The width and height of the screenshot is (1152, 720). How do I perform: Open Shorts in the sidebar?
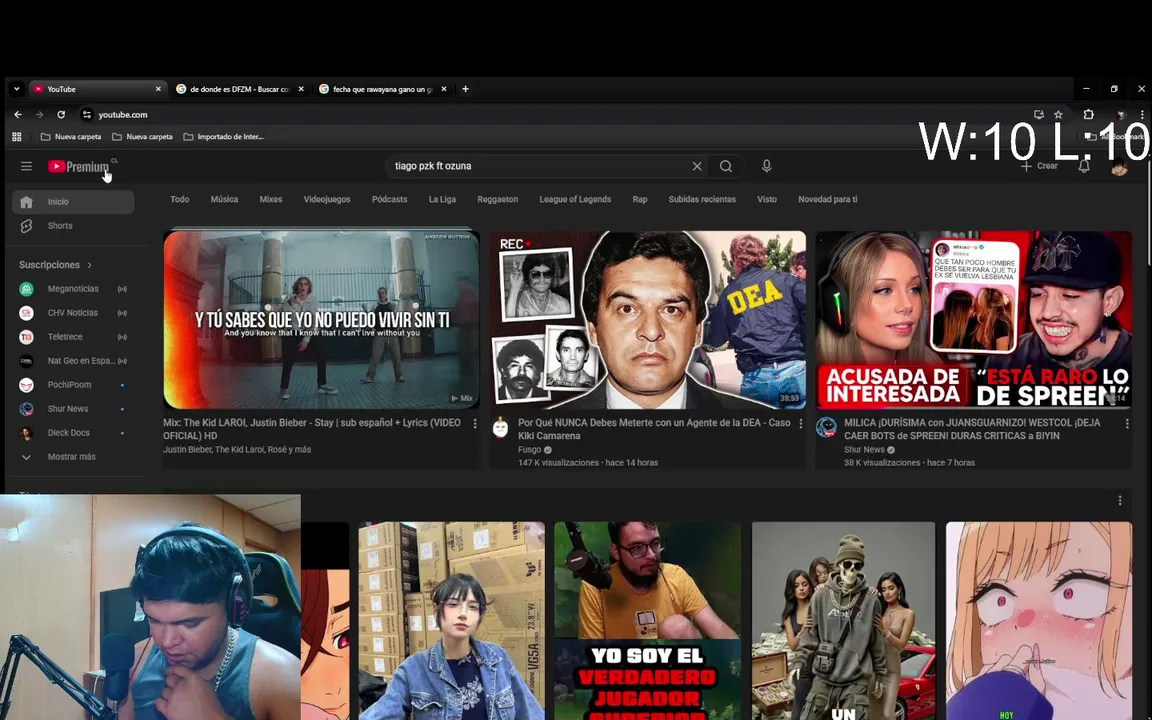click(73, 226)
